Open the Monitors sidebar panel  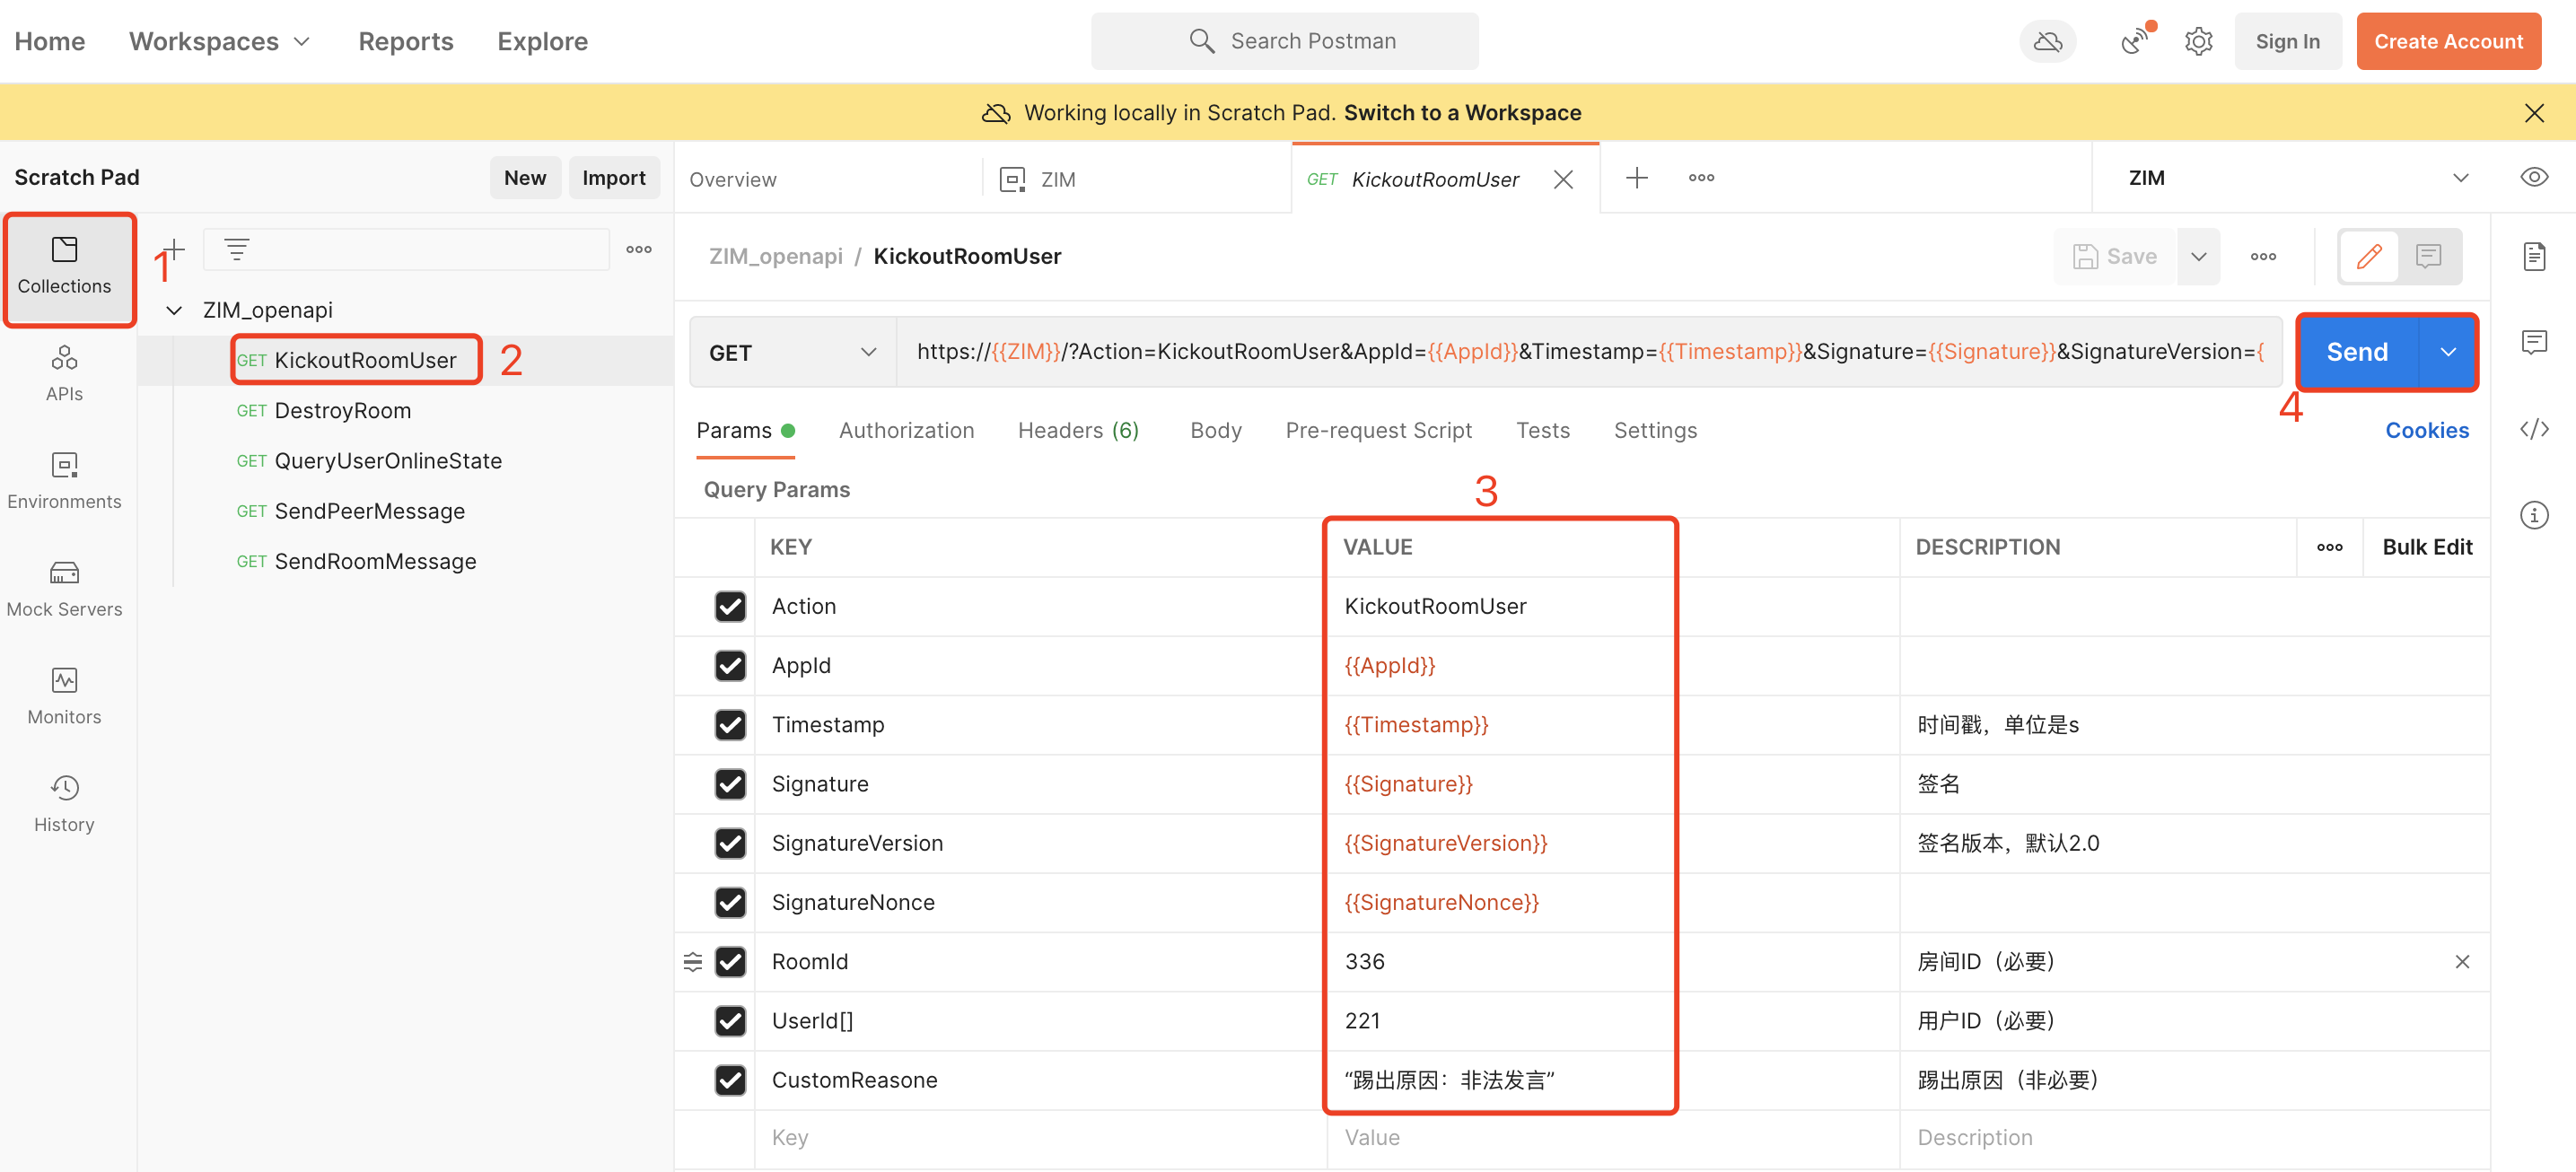coord(65,697)
